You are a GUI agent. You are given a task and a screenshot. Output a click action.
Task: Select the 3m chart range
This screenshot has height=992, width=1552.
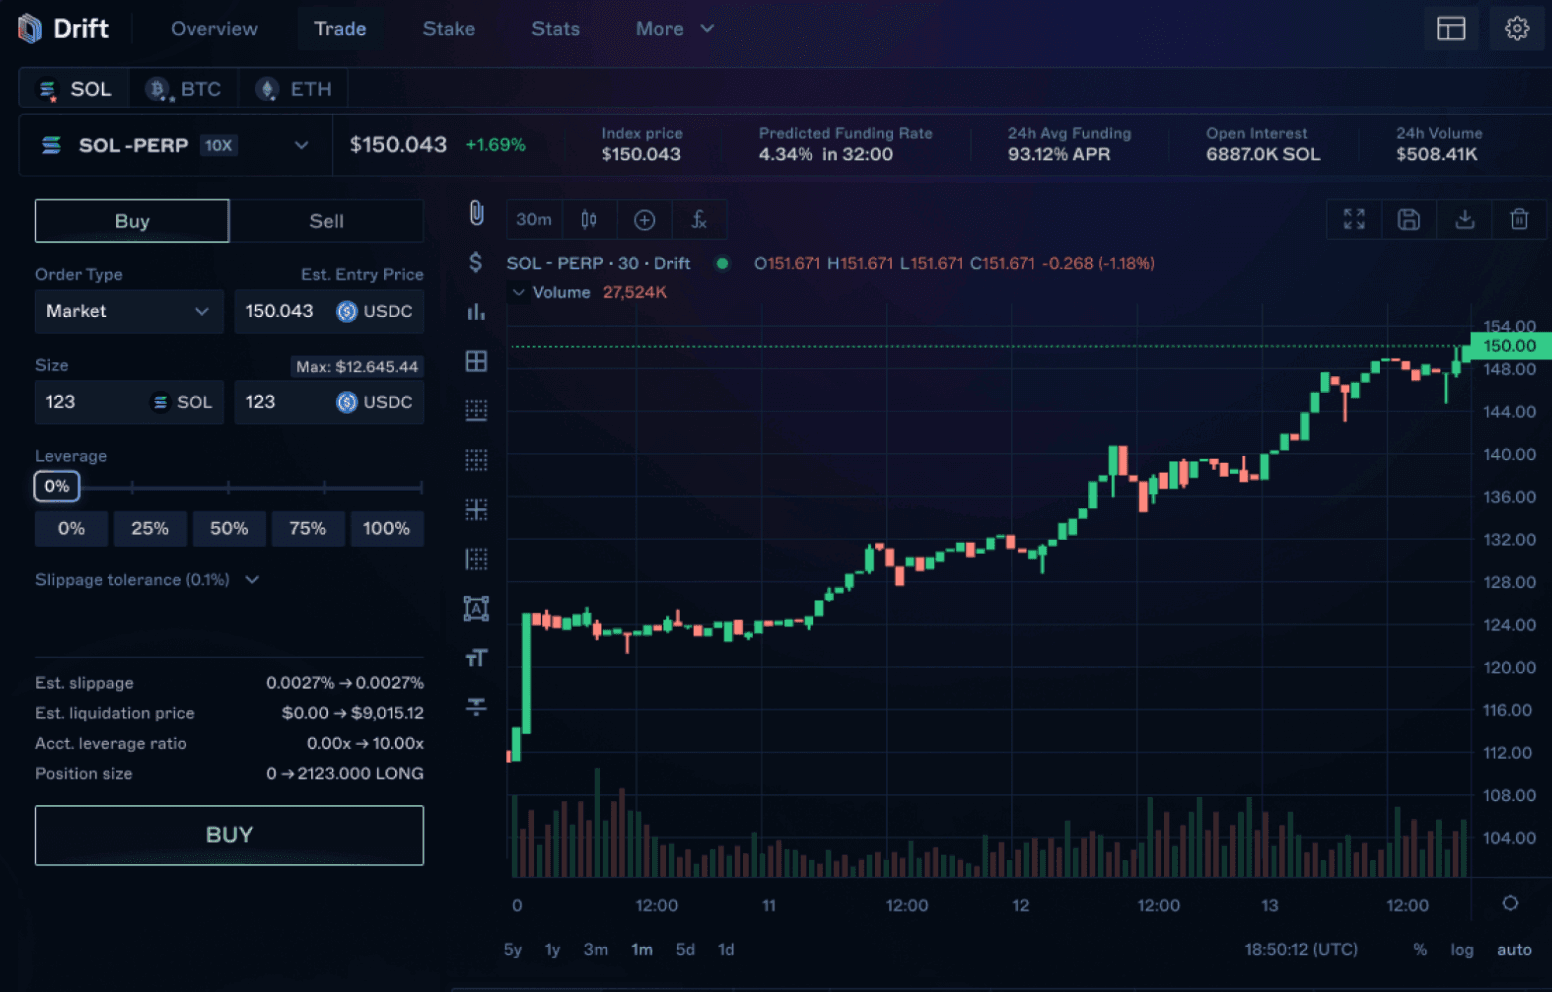(x=596, y=949)
